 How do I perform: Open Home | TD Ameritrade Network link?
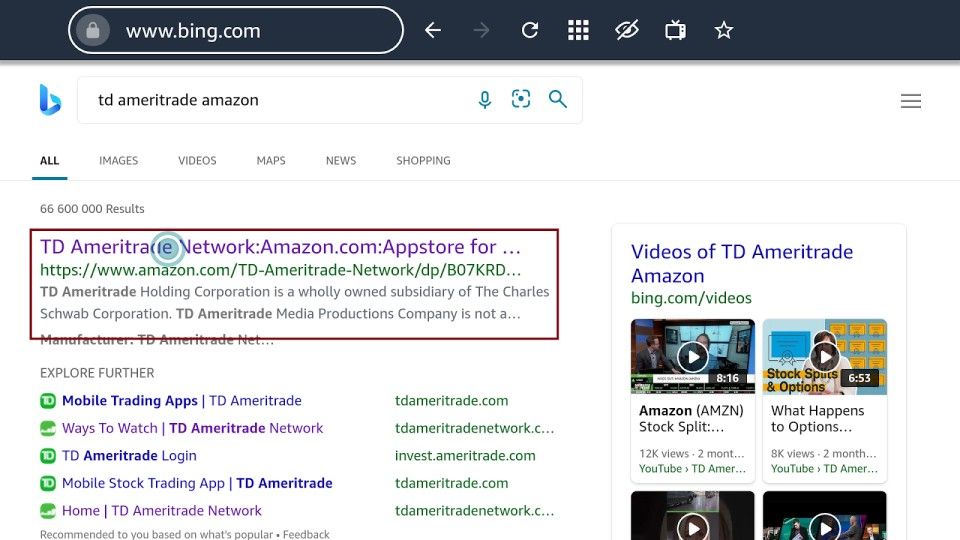[162, 511]
